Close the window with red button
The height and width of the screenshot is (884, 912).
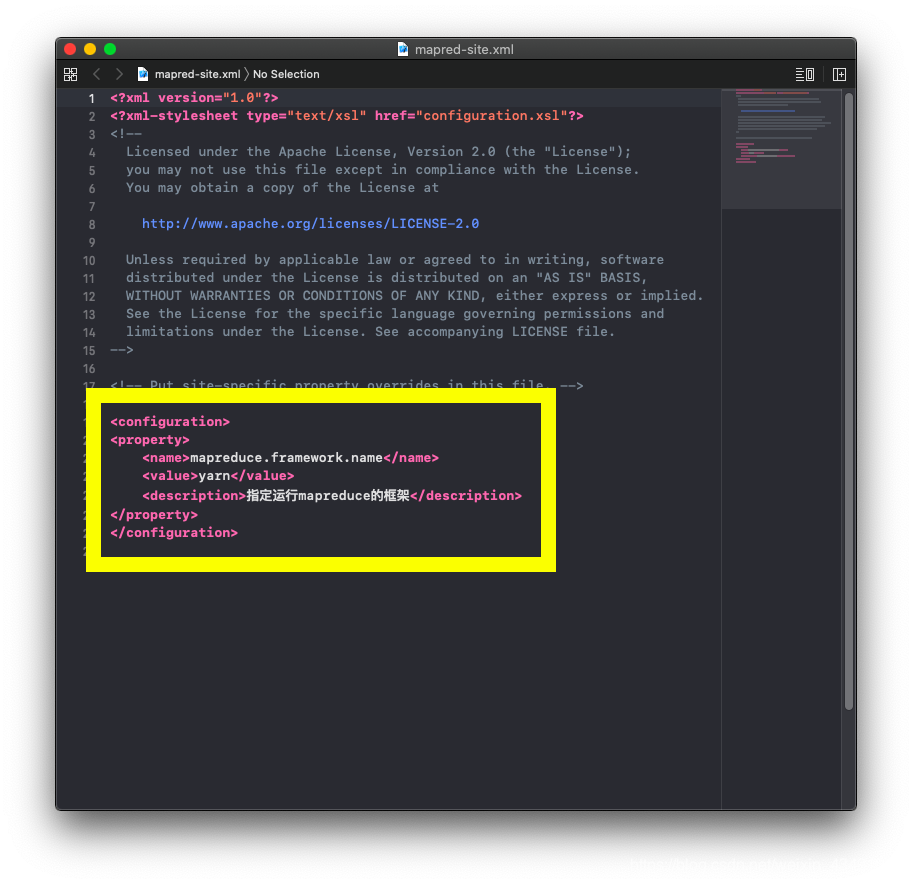click(70, 49)
